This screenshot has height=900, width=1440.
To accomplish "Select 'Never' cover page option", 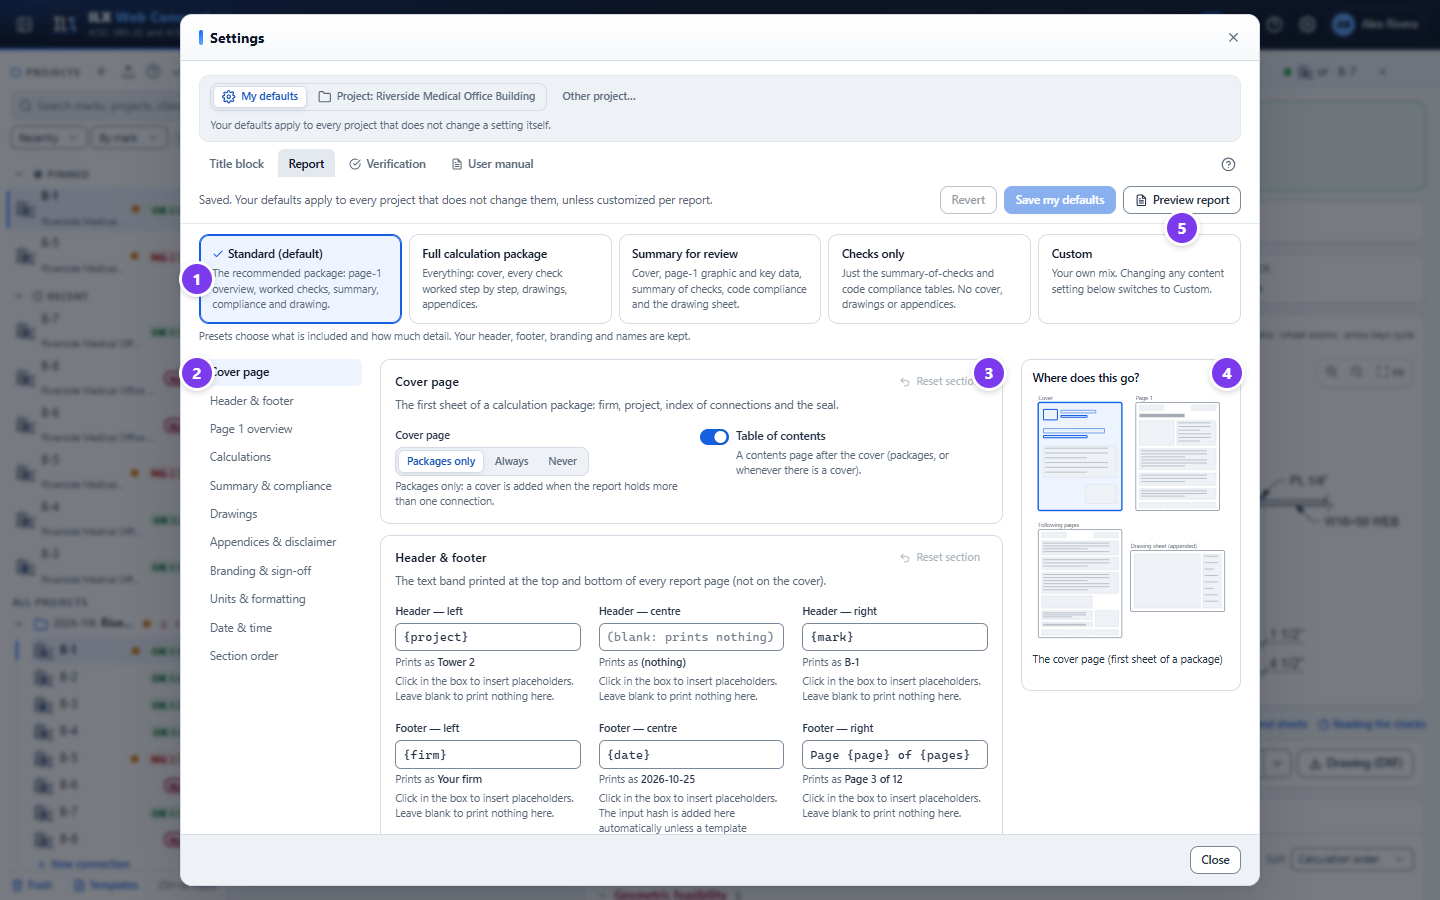I will (x=562, y=461).
